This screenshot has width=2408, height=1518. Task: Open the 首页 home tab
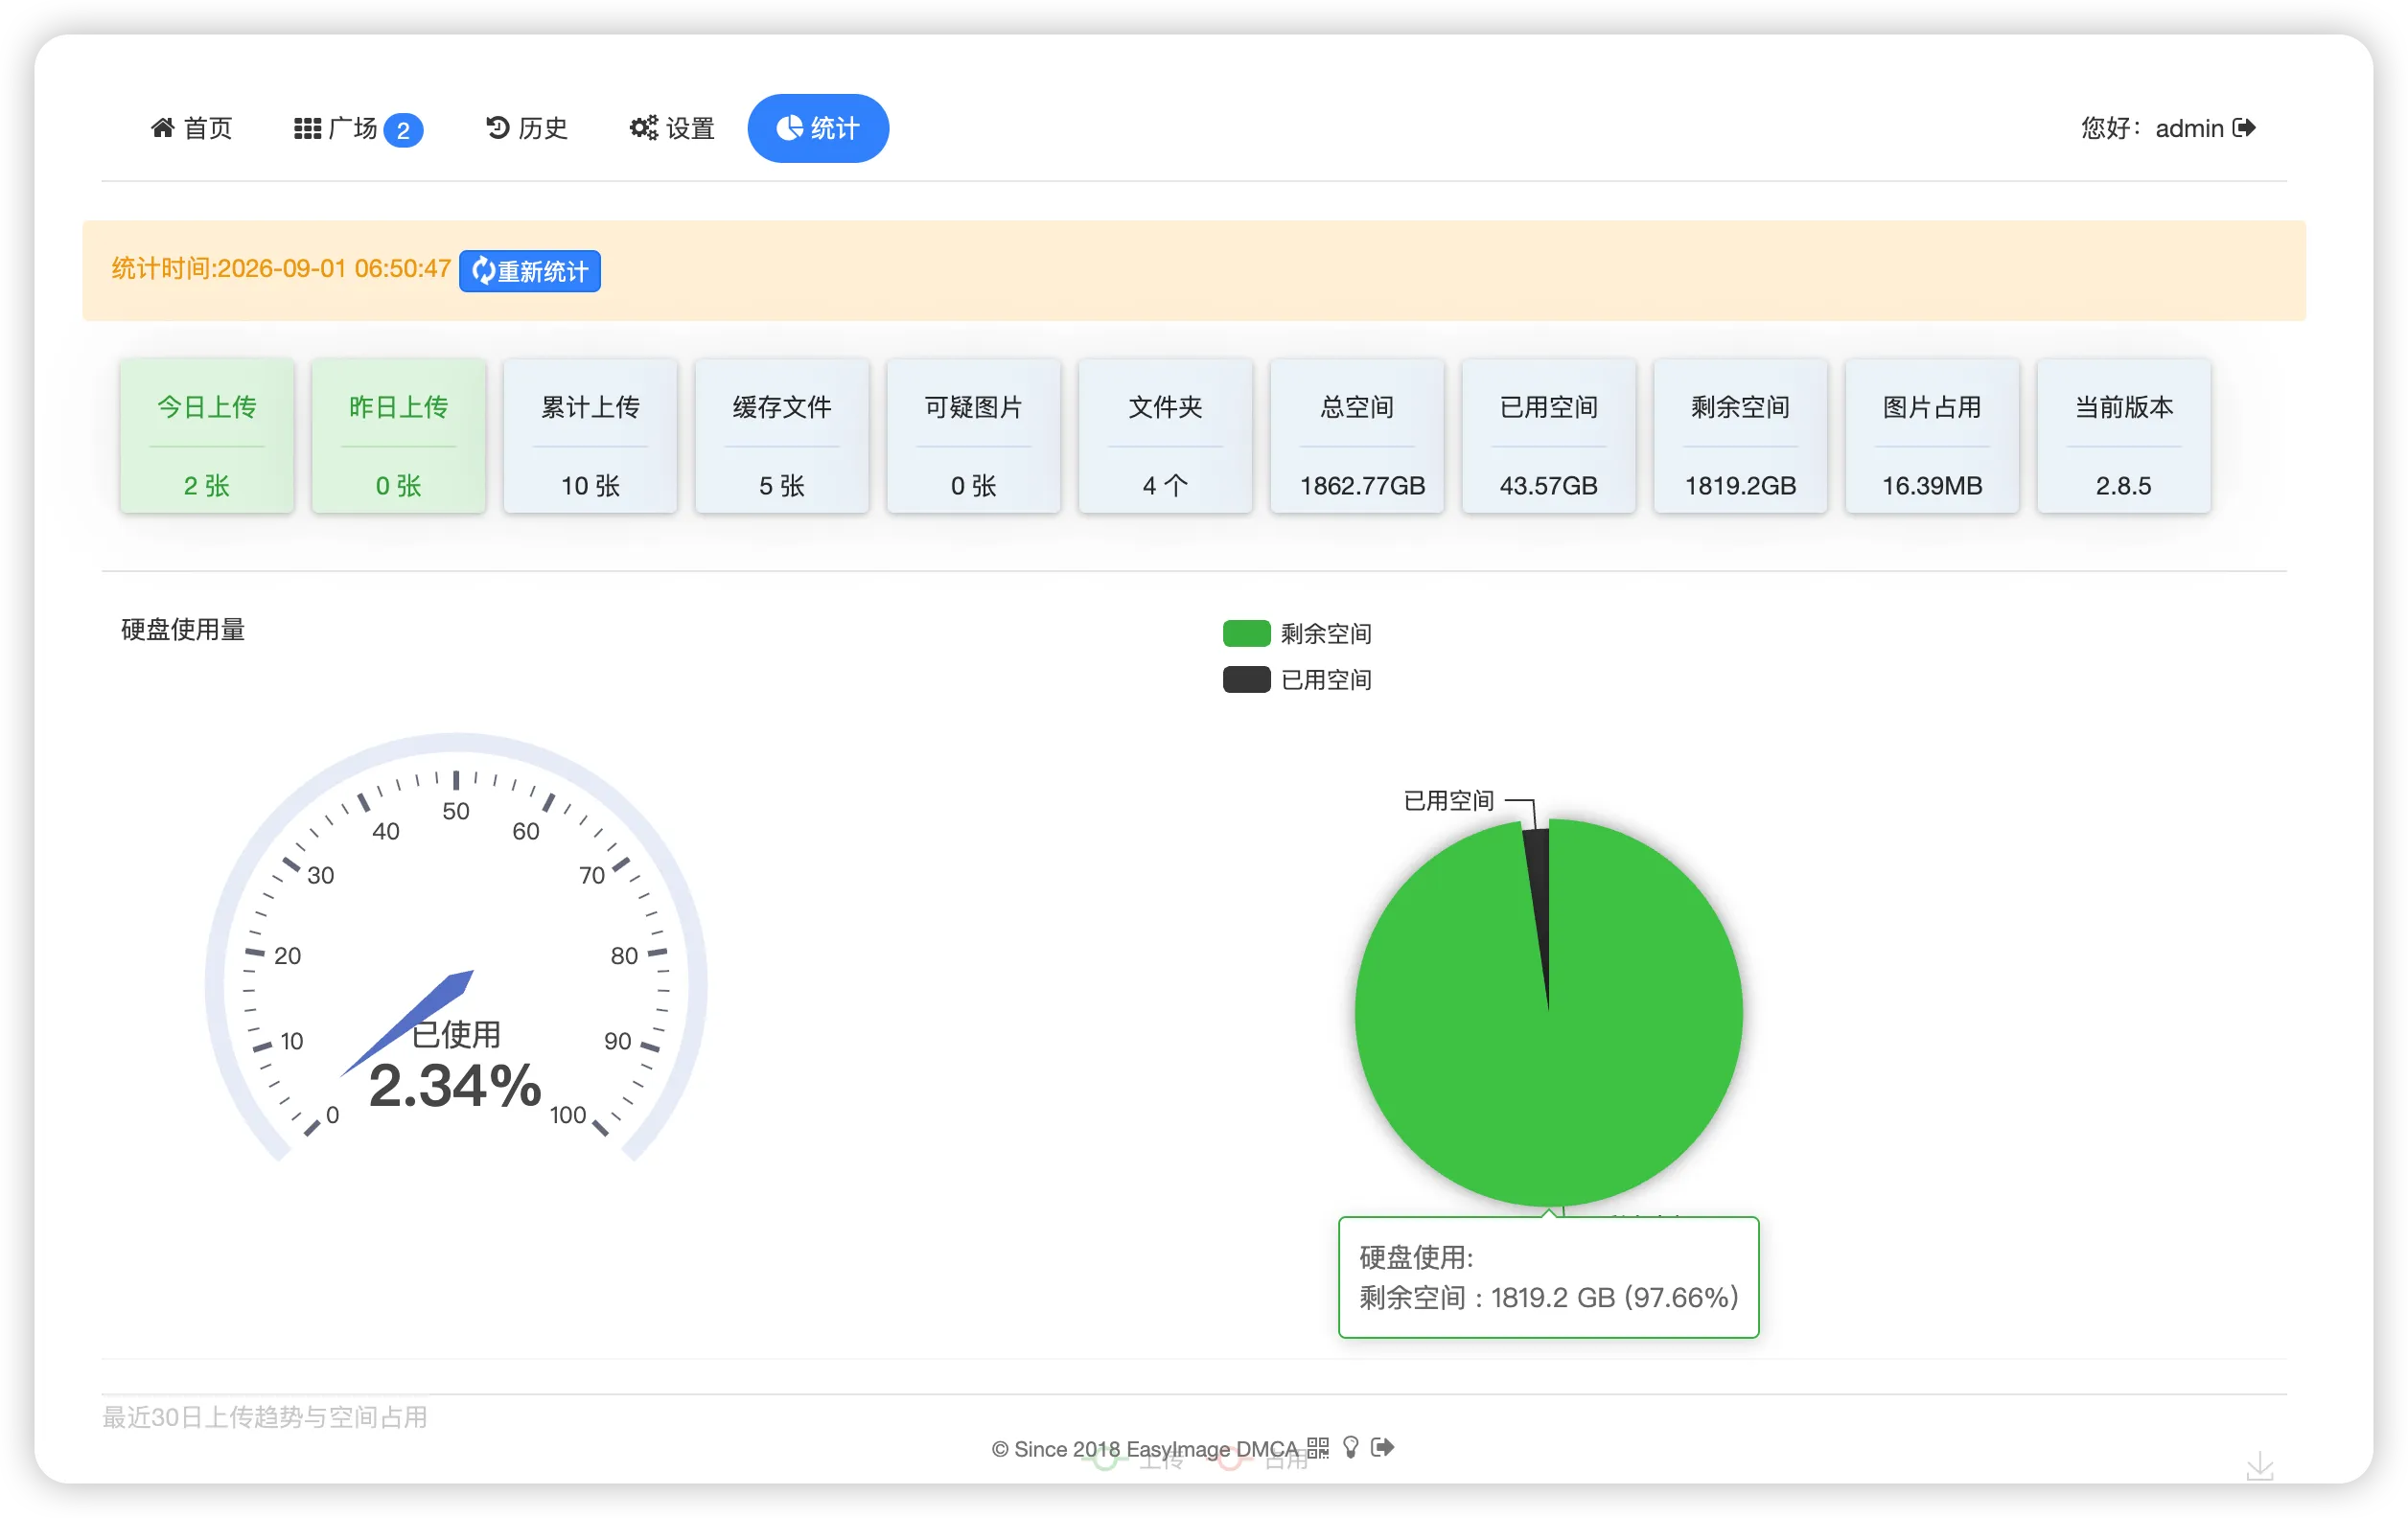(x=191, y=128)
